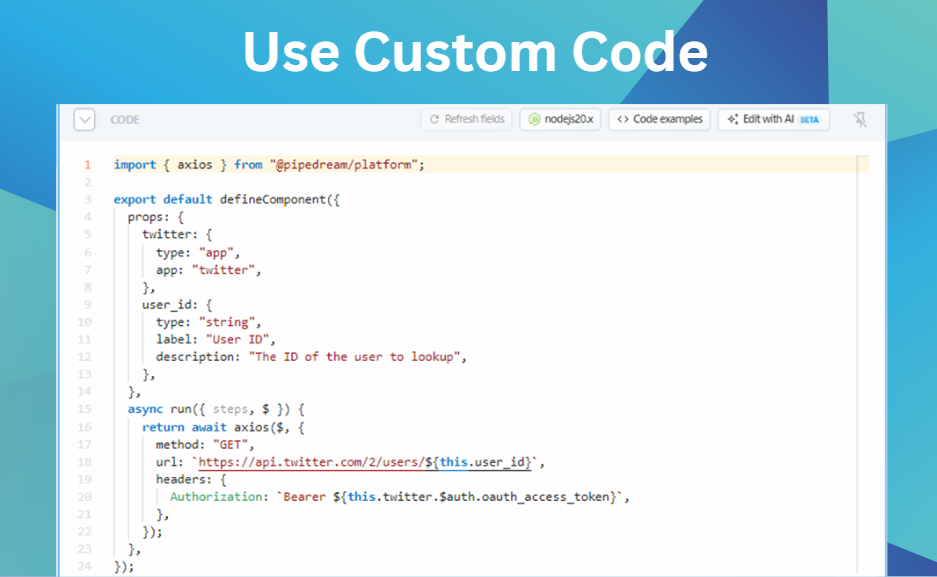Screen dimensions: 937x577
Task: Click the AI sparkle icon
Action: click(x=733, y=119)
